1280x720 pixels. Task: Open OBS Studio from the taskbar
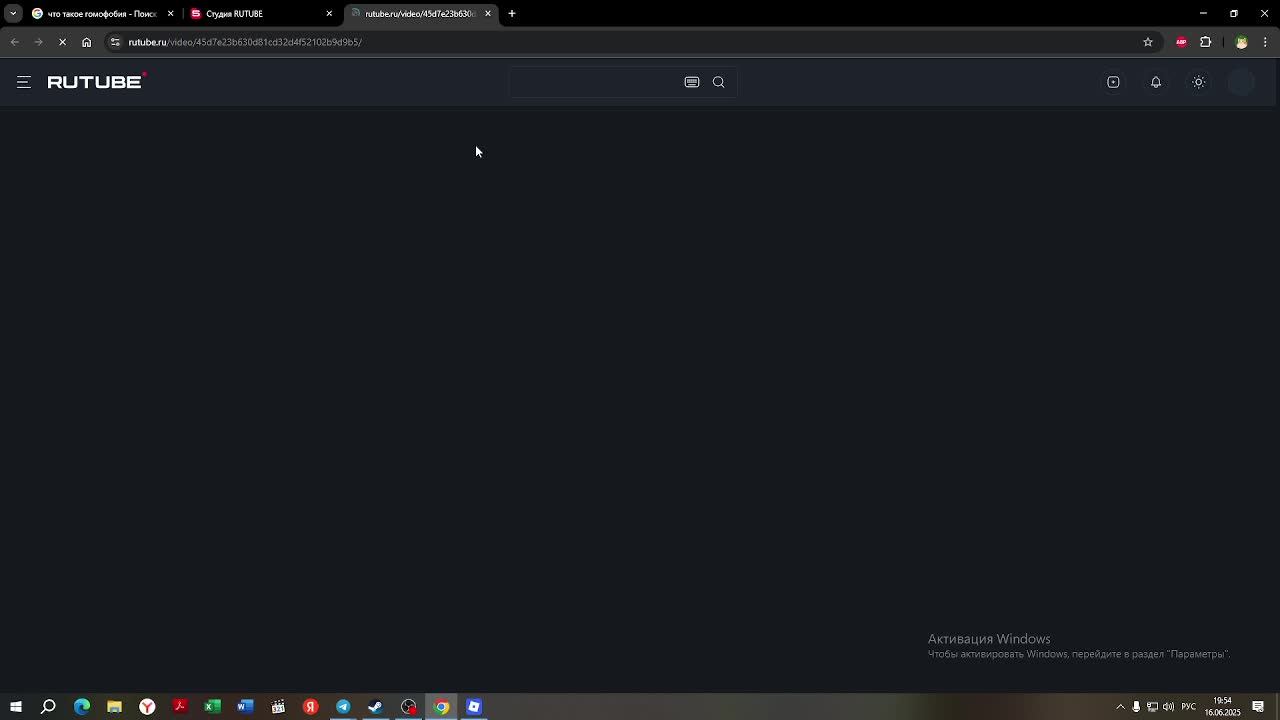tap(408, 707)
